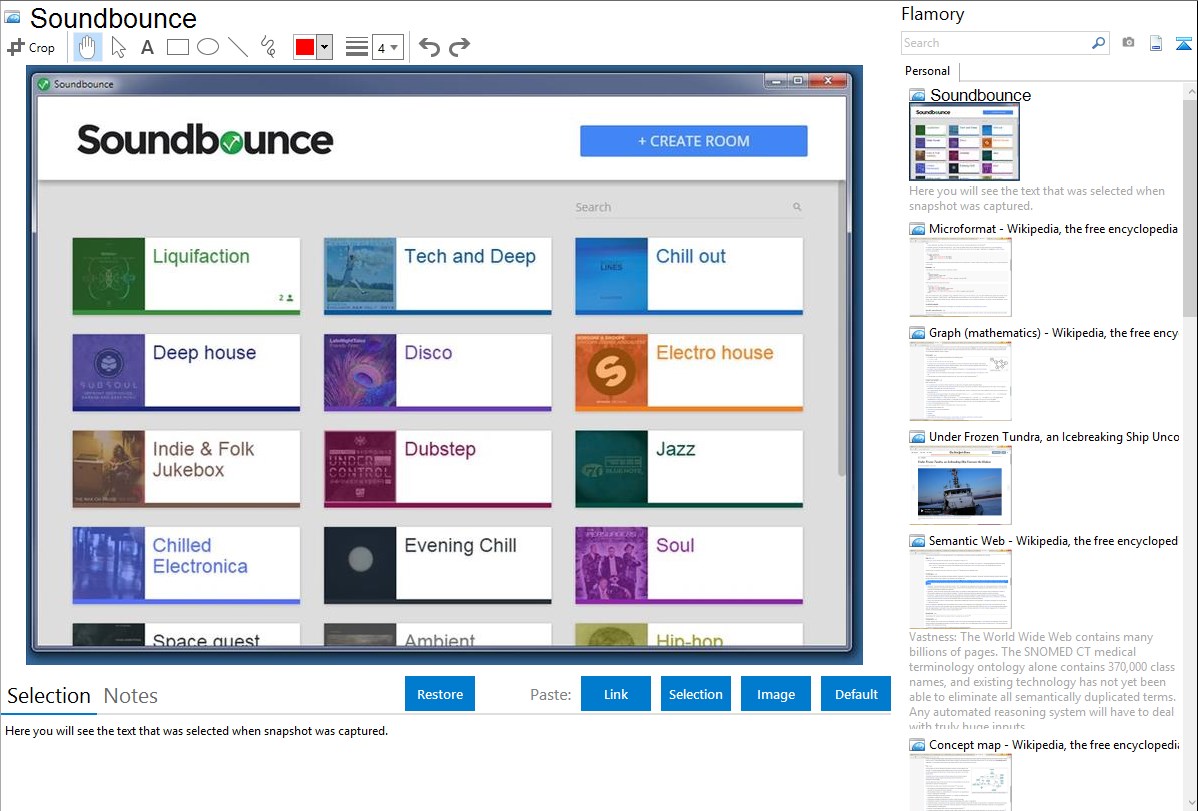Image resolution: width=1198 pixels, height=811 pixels.
Task: Select the rectangle shape tool
Action: point(177,46)
